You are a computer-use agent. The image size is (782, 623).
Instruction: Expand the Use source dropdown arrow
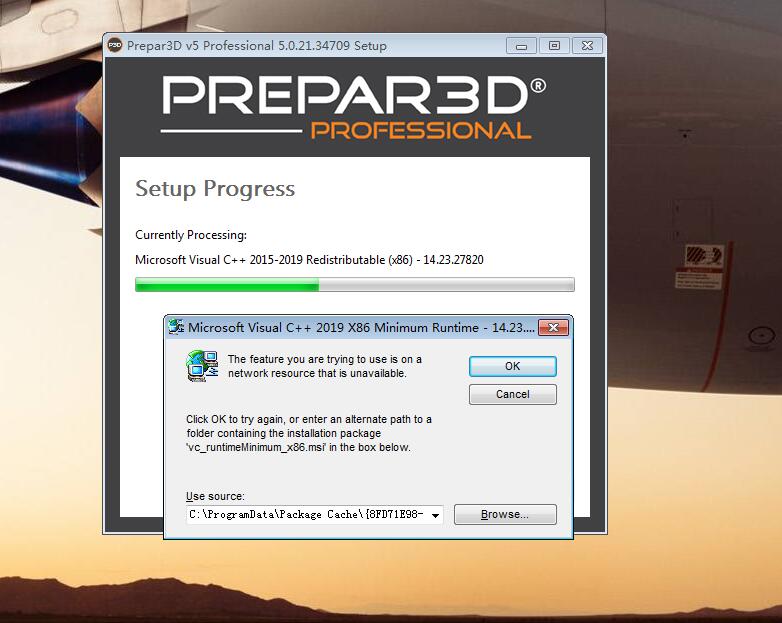click(x=435, y=515)
